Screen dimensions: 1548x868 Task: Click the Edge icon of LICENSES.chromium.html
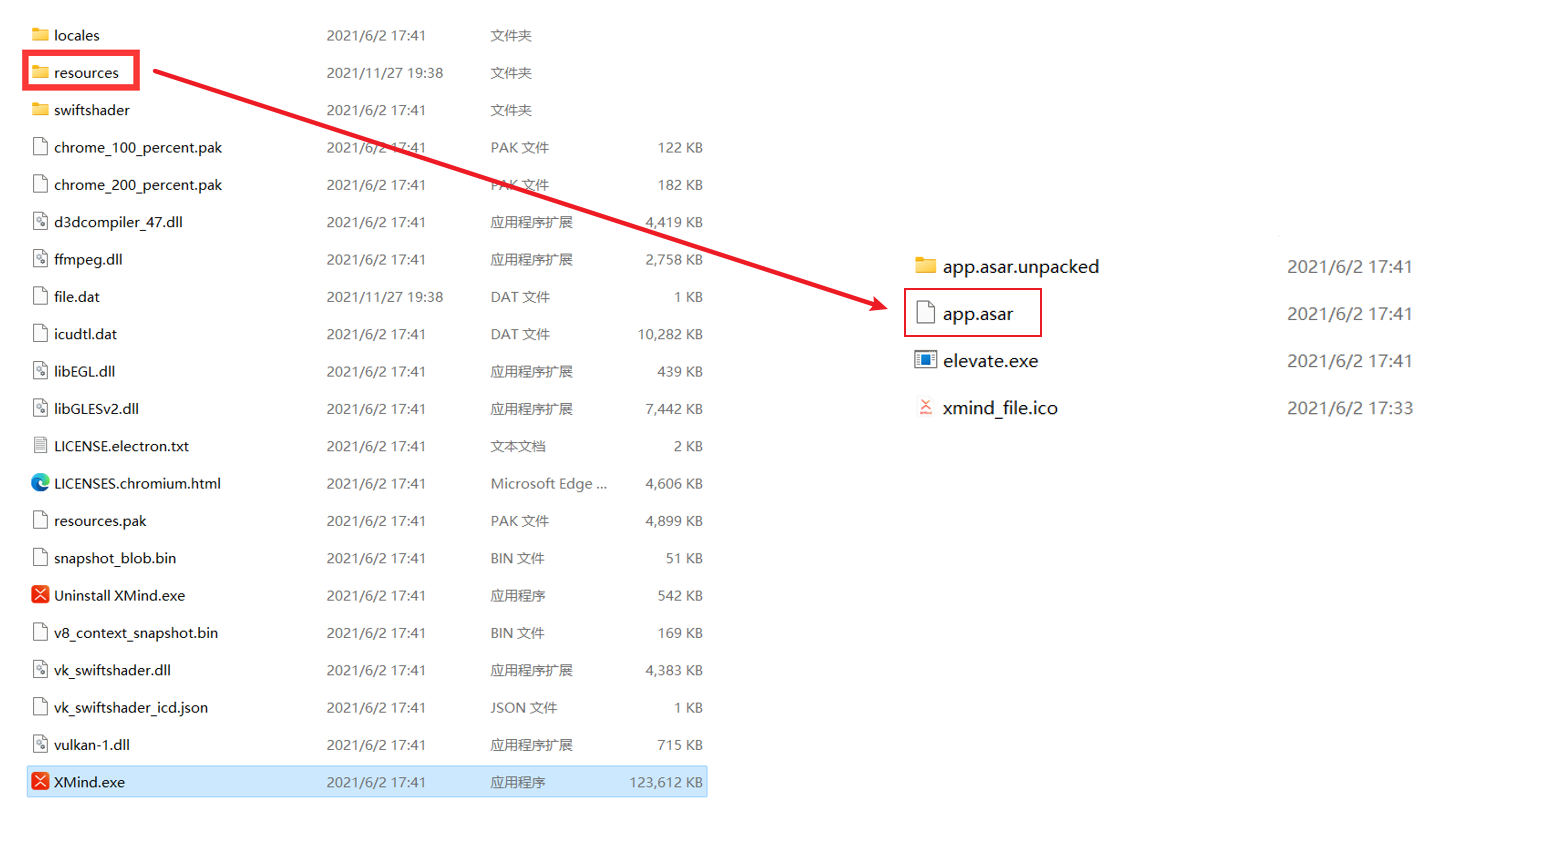(x=40, y=483)
